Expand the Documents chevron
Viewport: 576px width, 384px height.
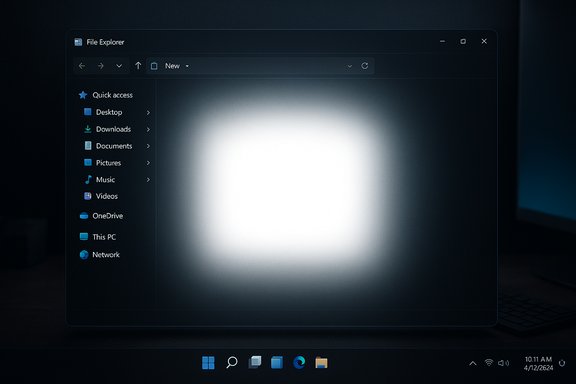[148, 146]
